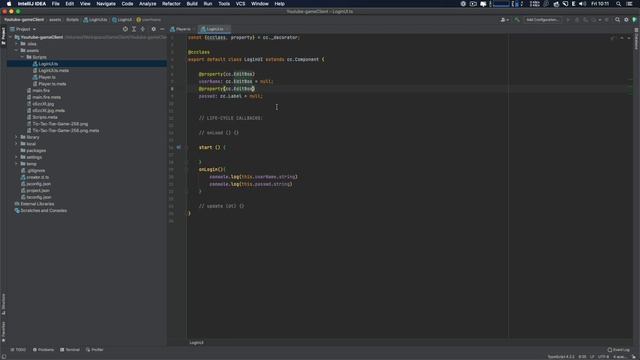Open the Event Log

coord(618,350)
